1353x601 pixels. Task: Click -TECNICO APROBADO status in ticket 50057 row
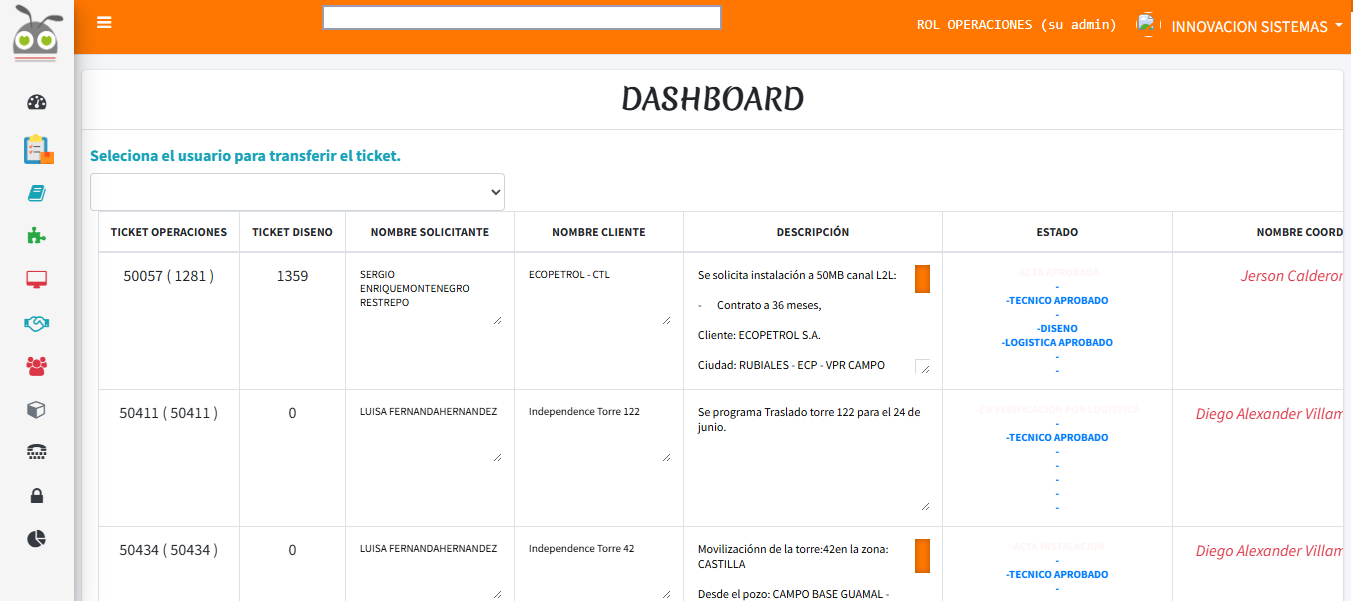(1057, 300)
